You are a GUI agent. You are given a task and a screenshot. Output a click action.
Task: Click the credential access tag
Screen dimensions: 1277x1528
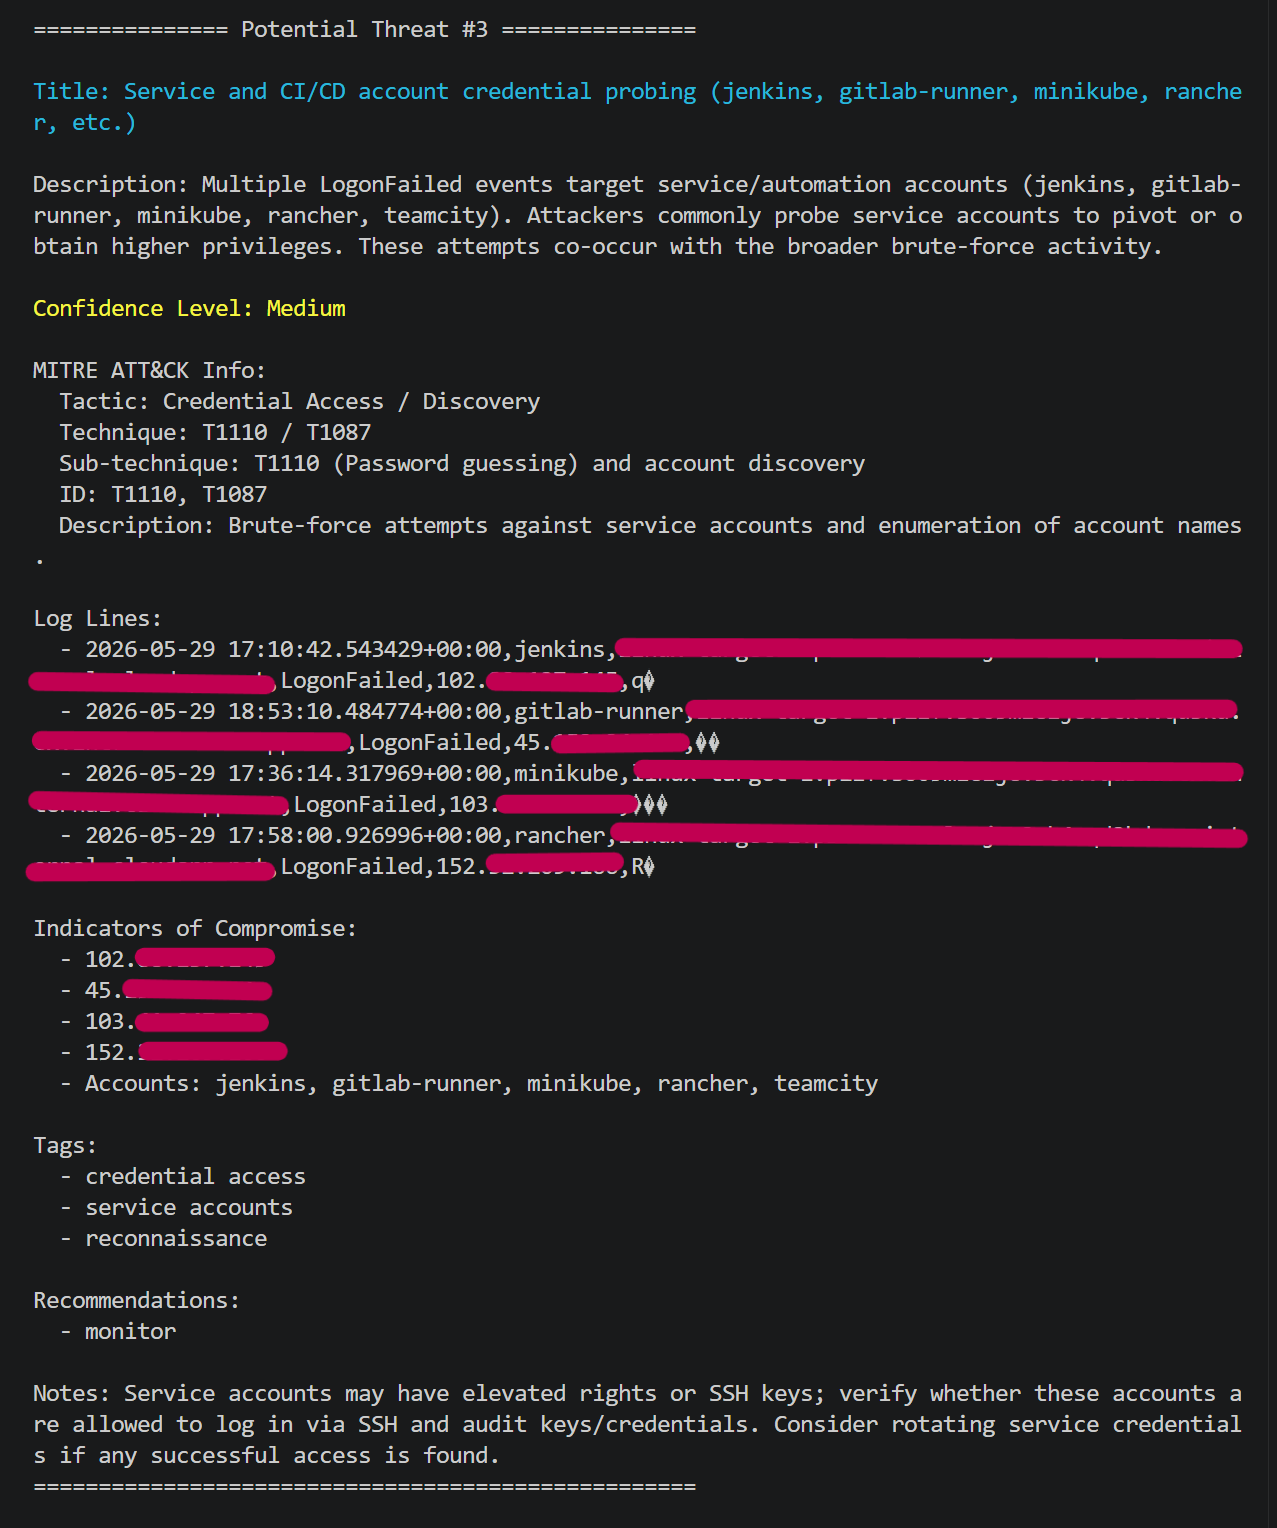pos(195,1176)
